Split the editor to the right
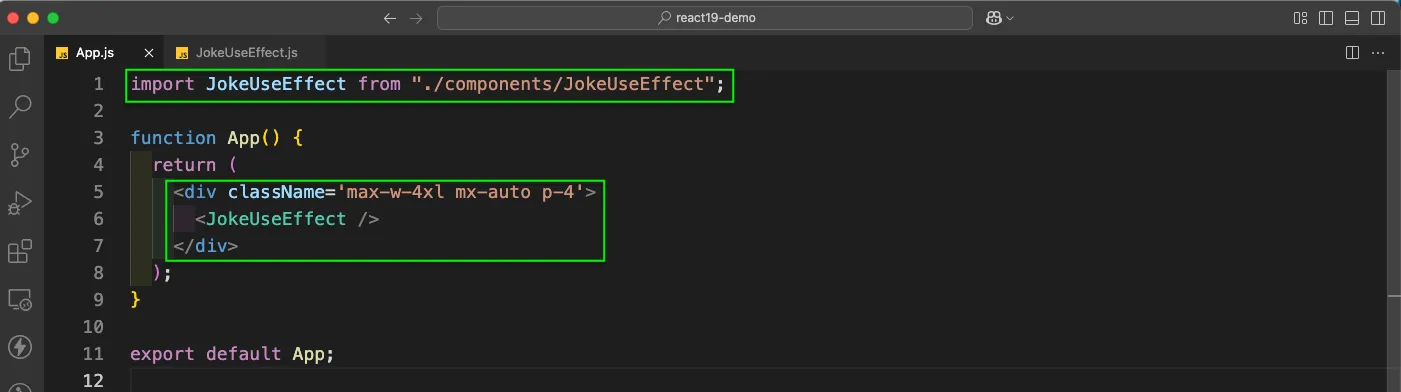This screenshot has width=1401, height=392. click(x=1352, y=52)
